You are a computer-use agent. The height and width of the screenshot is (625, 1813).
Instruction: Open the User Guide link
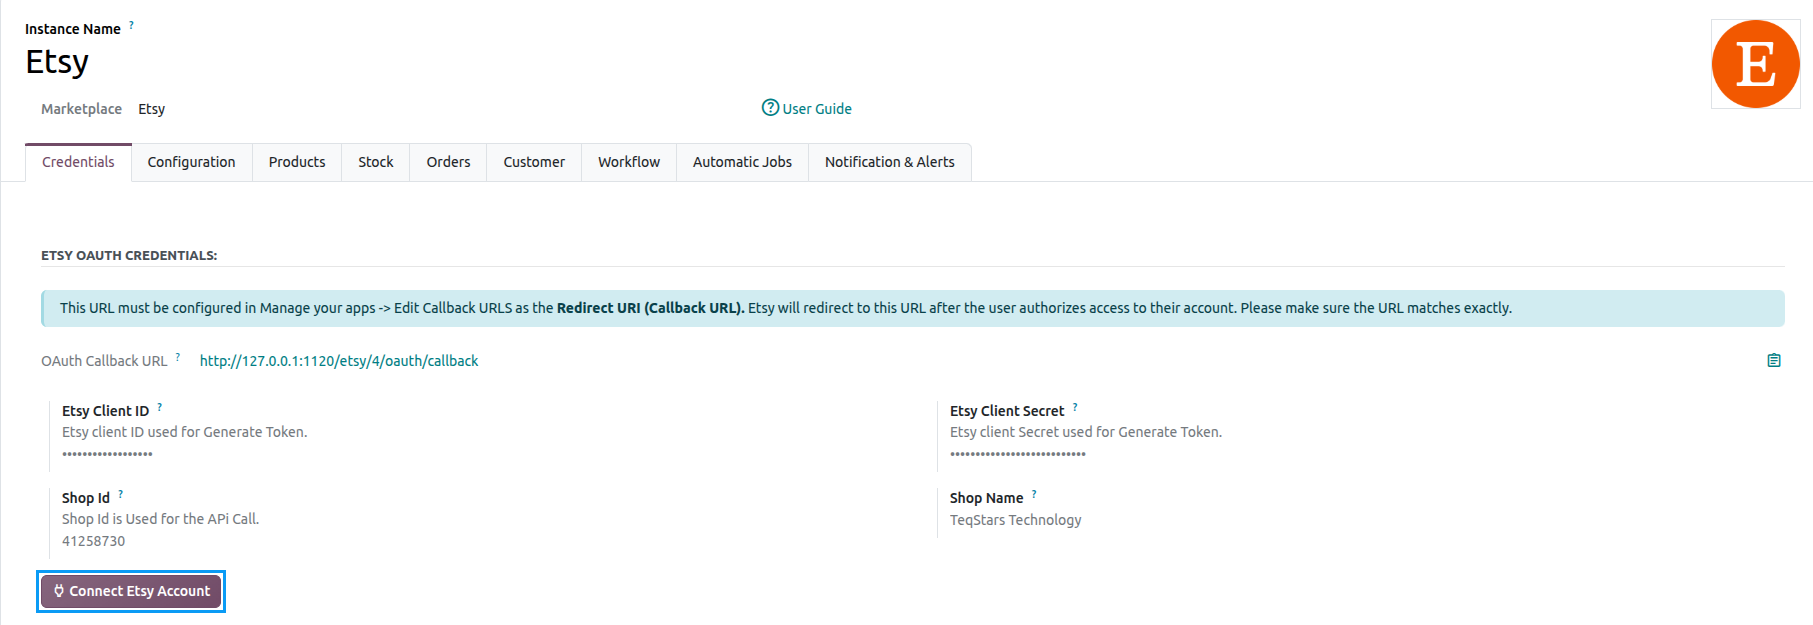(x=816, y=109)
